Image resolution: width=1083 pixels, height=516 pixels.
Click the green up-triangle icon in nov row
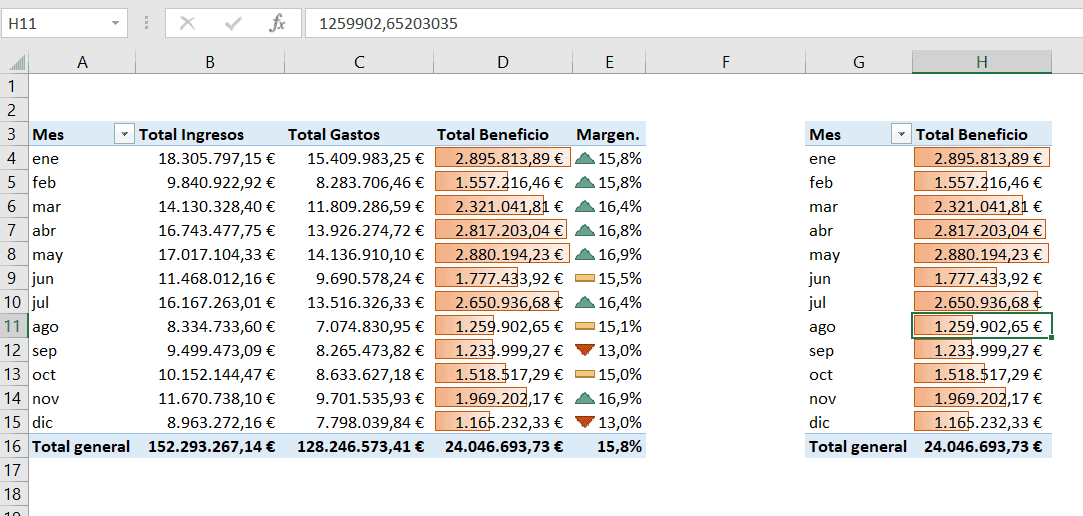pos(584,398)
